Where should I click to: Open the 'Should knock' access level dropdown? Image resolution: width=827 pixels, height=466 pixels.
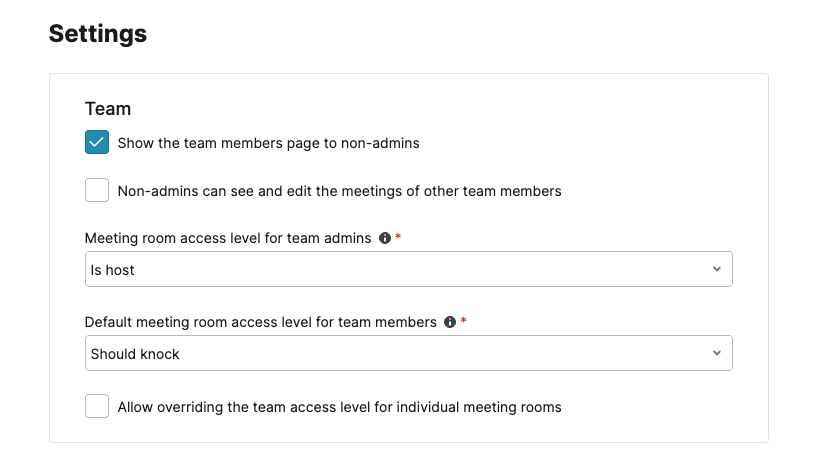[408, 353]
